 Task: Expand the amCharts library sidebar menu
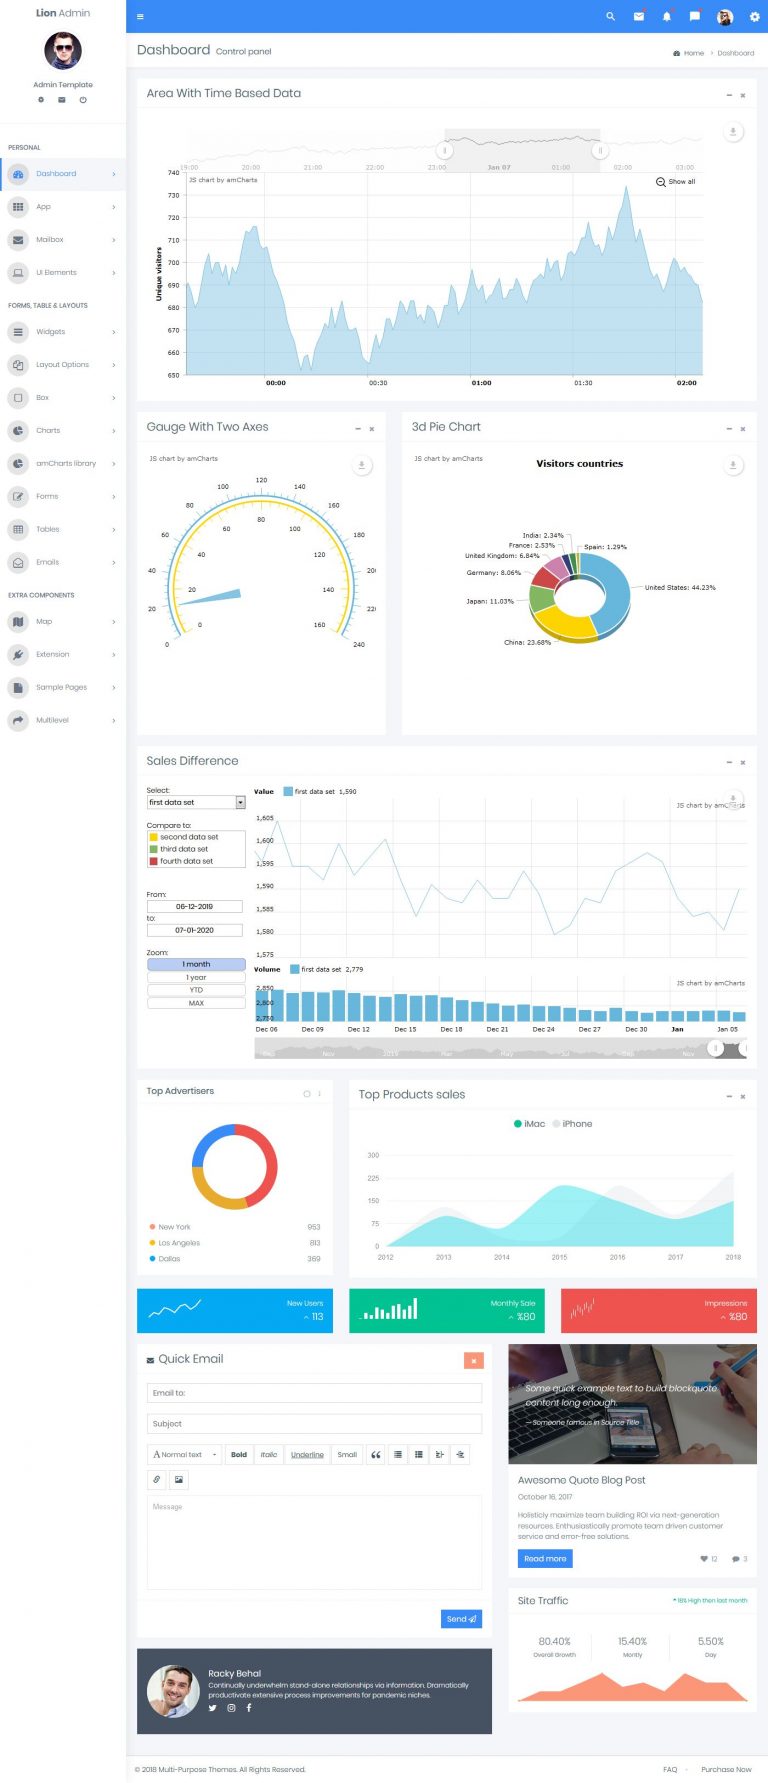63,464
